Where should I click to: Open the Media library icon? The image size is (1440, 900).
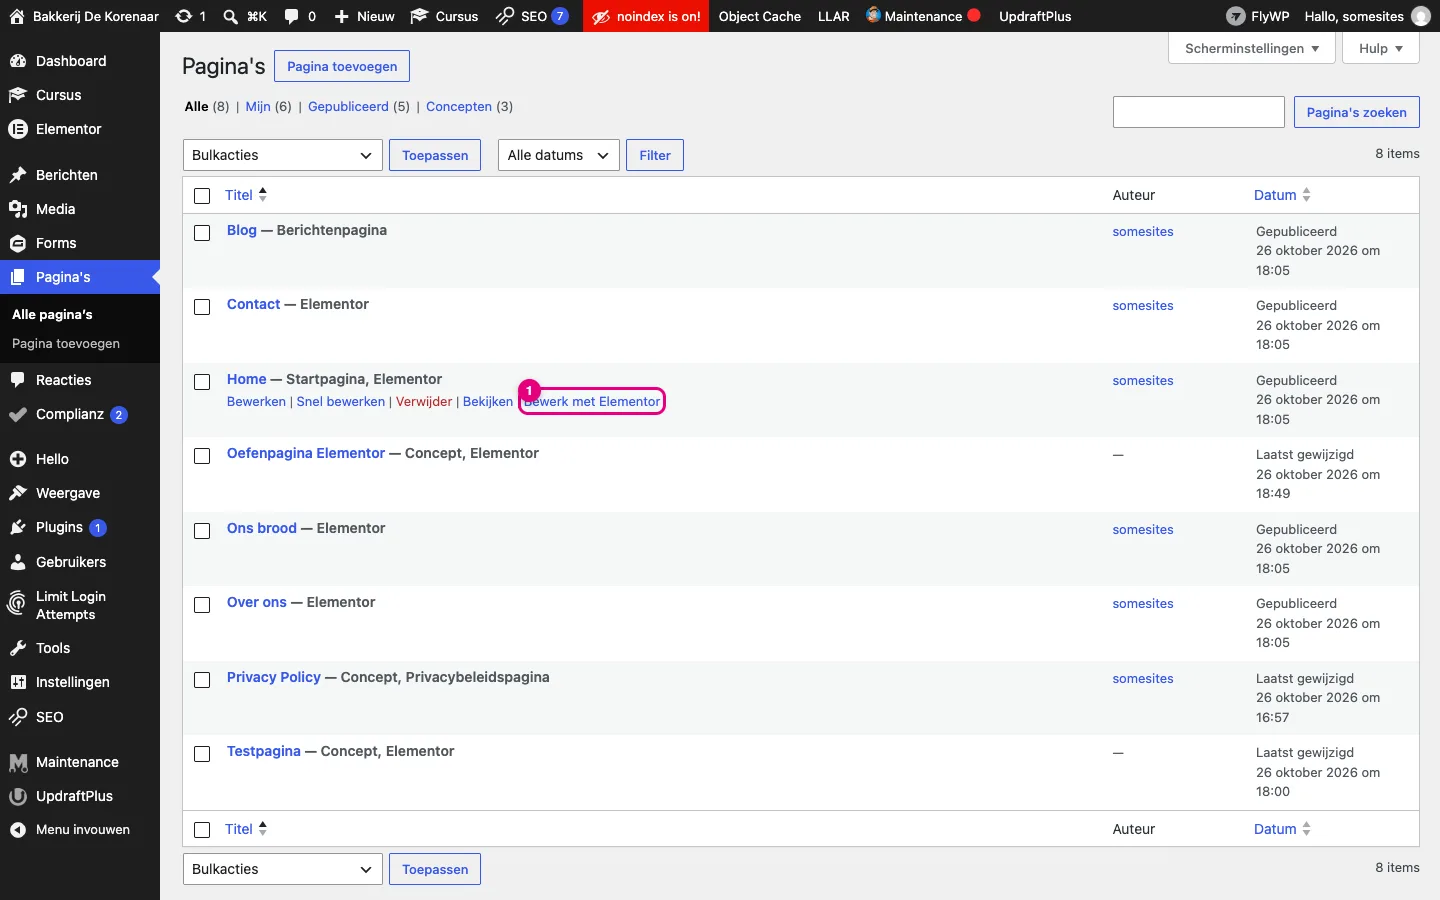17,209
